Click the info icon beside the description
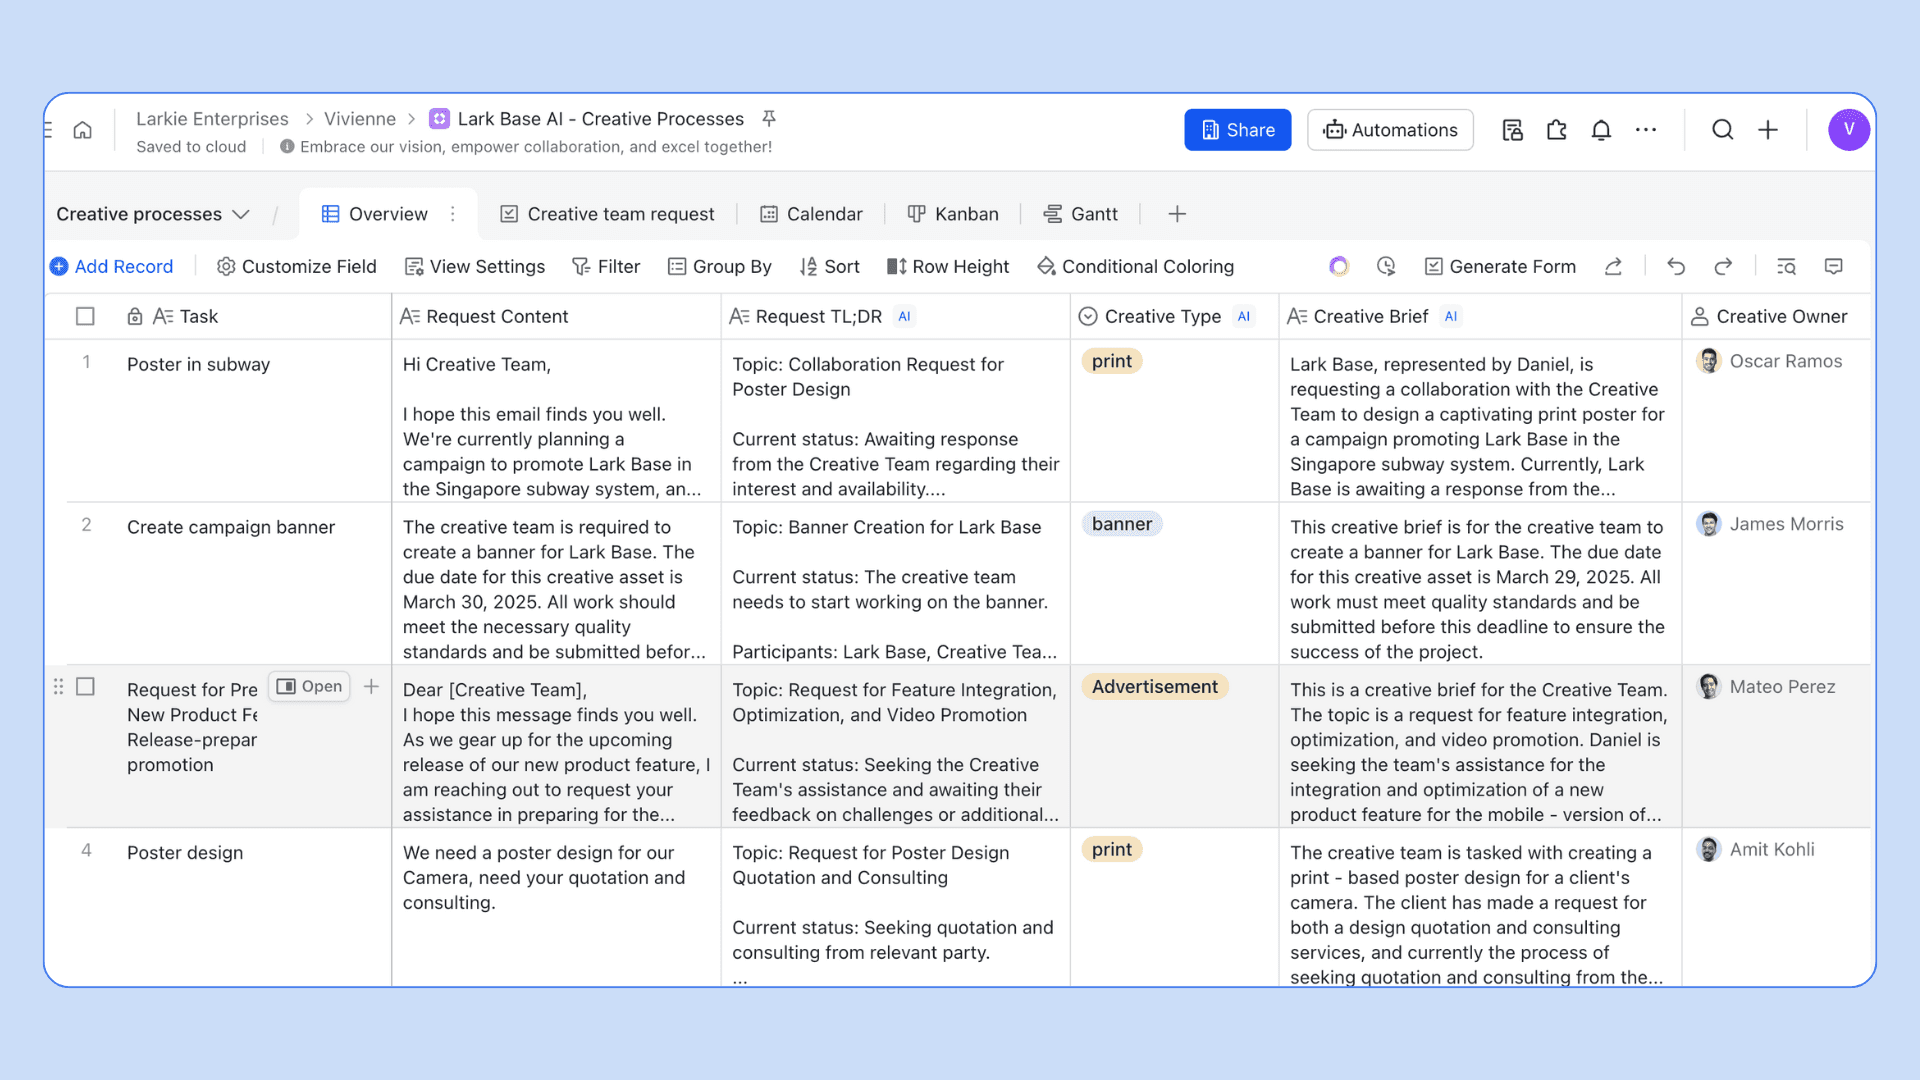This screenshot has width=1920, height=1080. (x=287, y=147)
